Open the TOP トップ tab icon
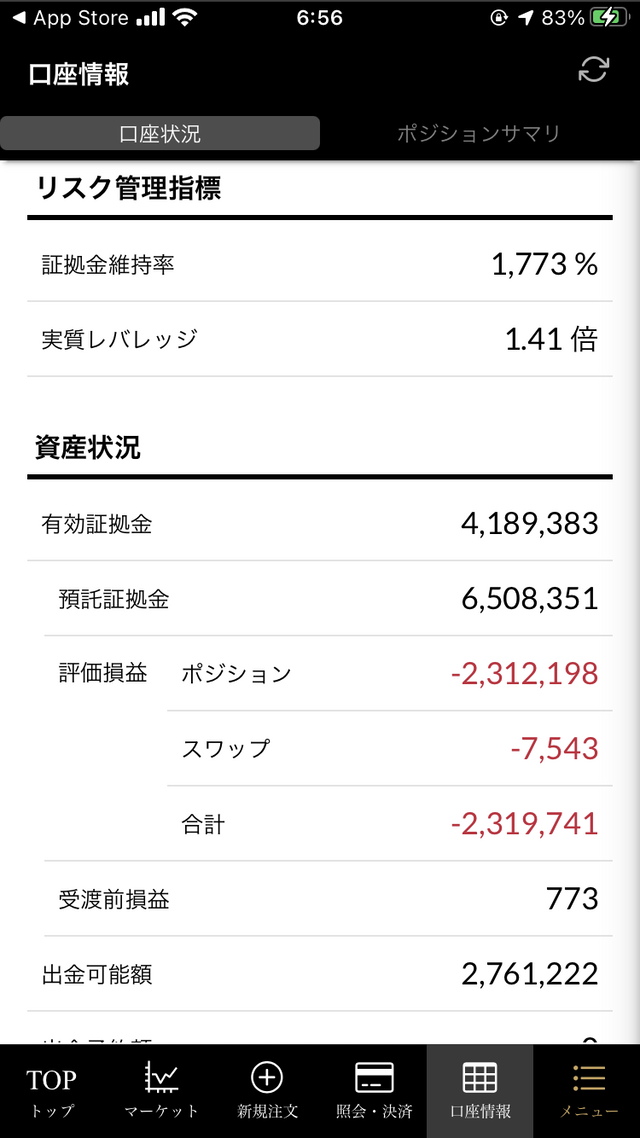This screenshot has width=640, height=1138. pyautogui.click(x=52, y=1079)
